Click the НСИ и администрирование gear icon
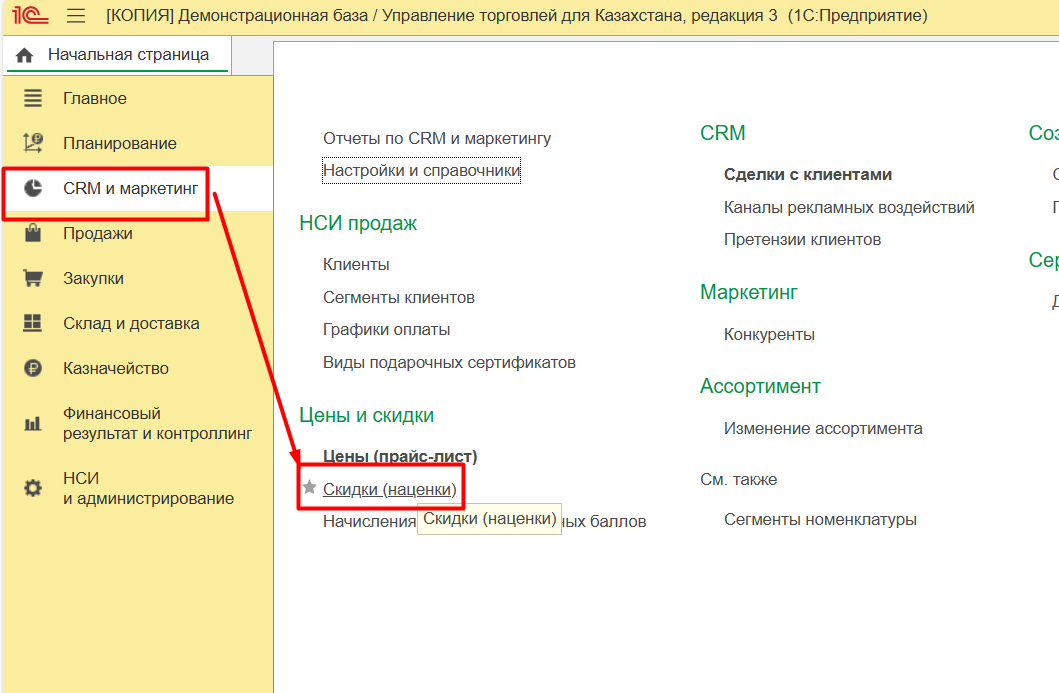The height and width of the screenshot is (693, 1059). (x=33, y=488)
